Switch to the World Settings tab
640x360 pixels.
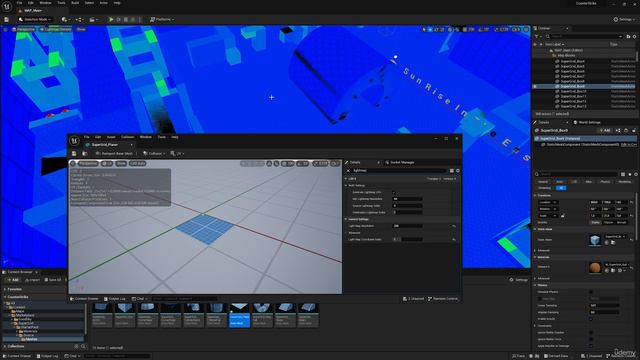tap(587, 122)
